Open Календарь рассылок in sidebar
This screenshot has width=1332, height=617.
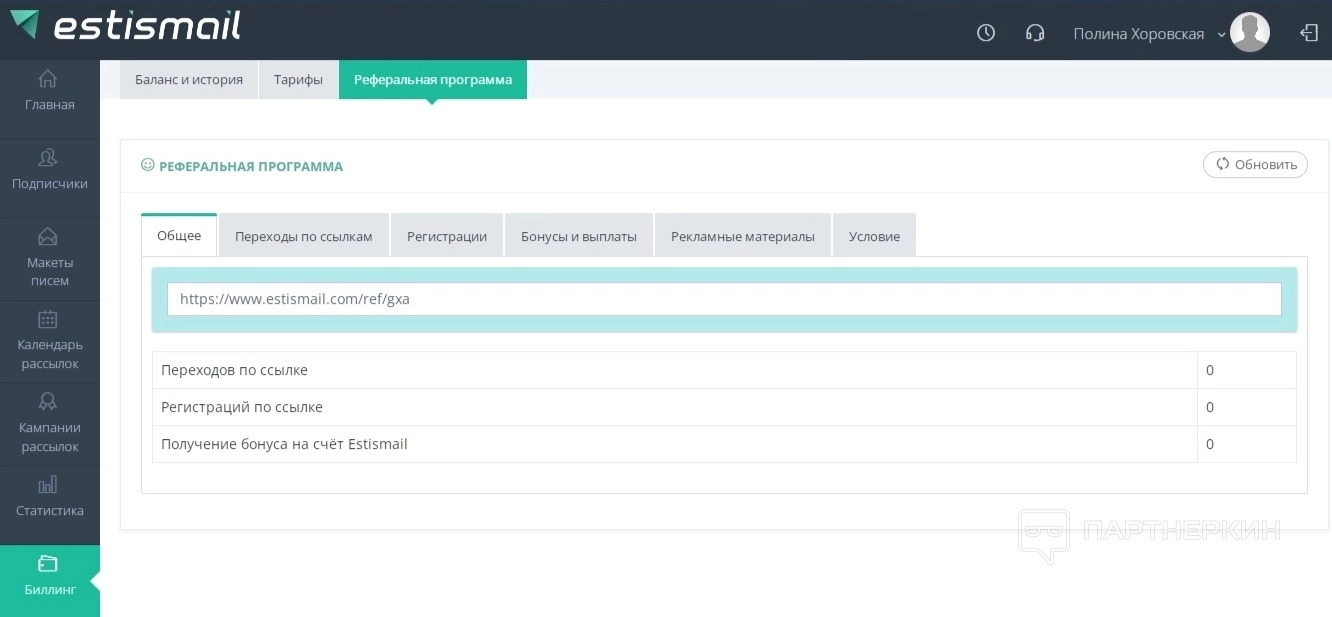pos(50,341)
